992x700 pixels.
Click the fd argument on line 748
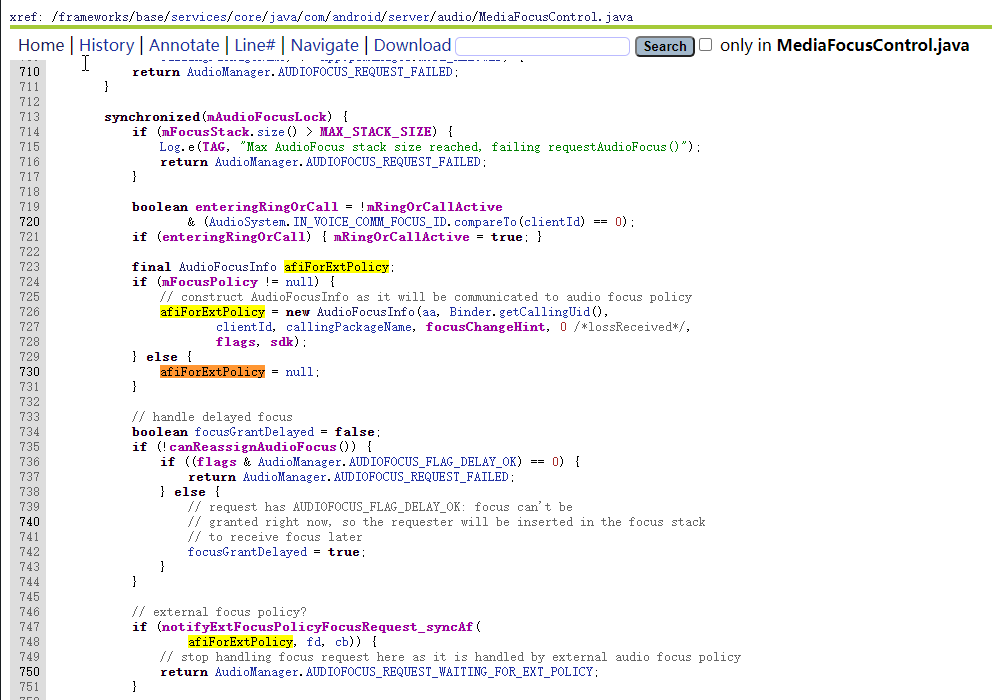click(314, 642)
